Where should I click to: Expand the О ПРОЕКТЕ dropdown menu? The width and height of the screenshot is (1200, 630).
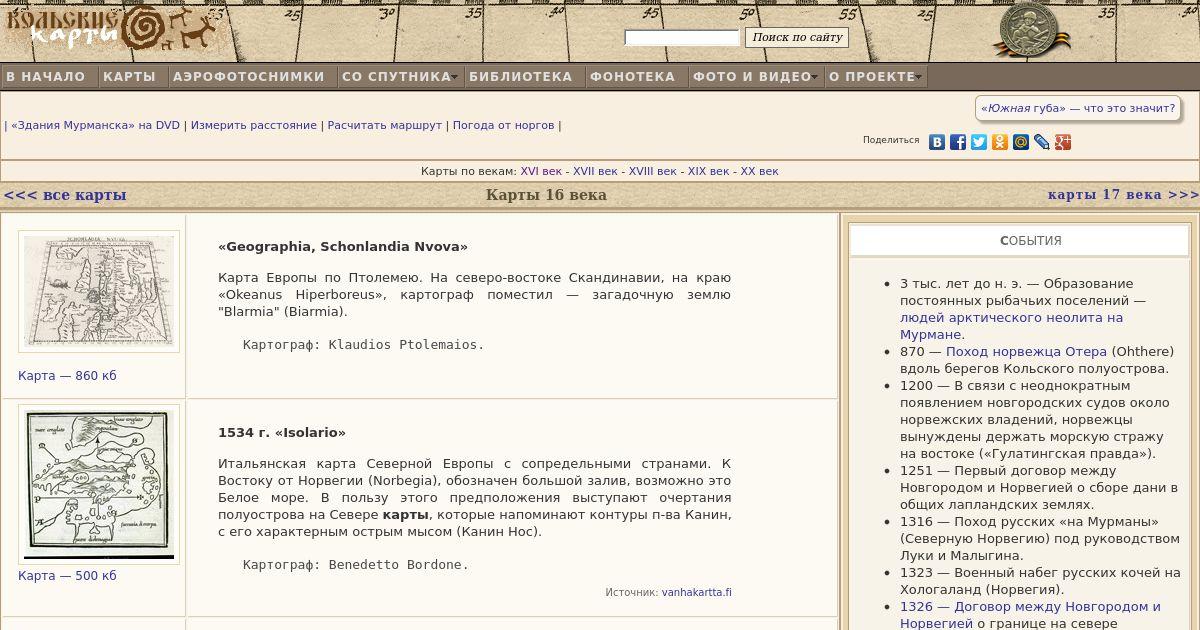pos(876,77)
